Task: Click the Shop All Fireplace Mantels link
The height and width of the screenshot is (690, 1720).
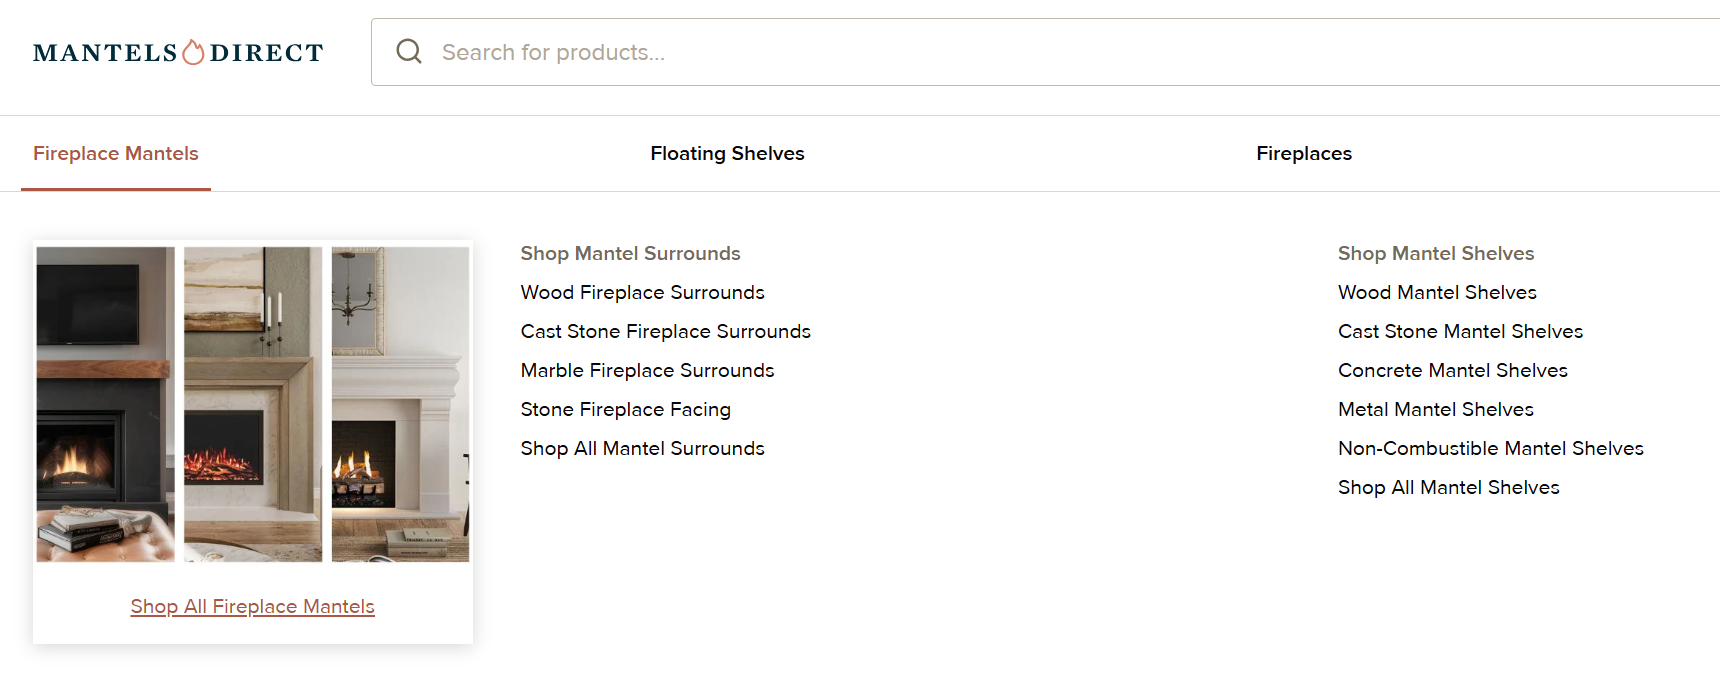Action: pyautogui.click(x=252, y=607)
